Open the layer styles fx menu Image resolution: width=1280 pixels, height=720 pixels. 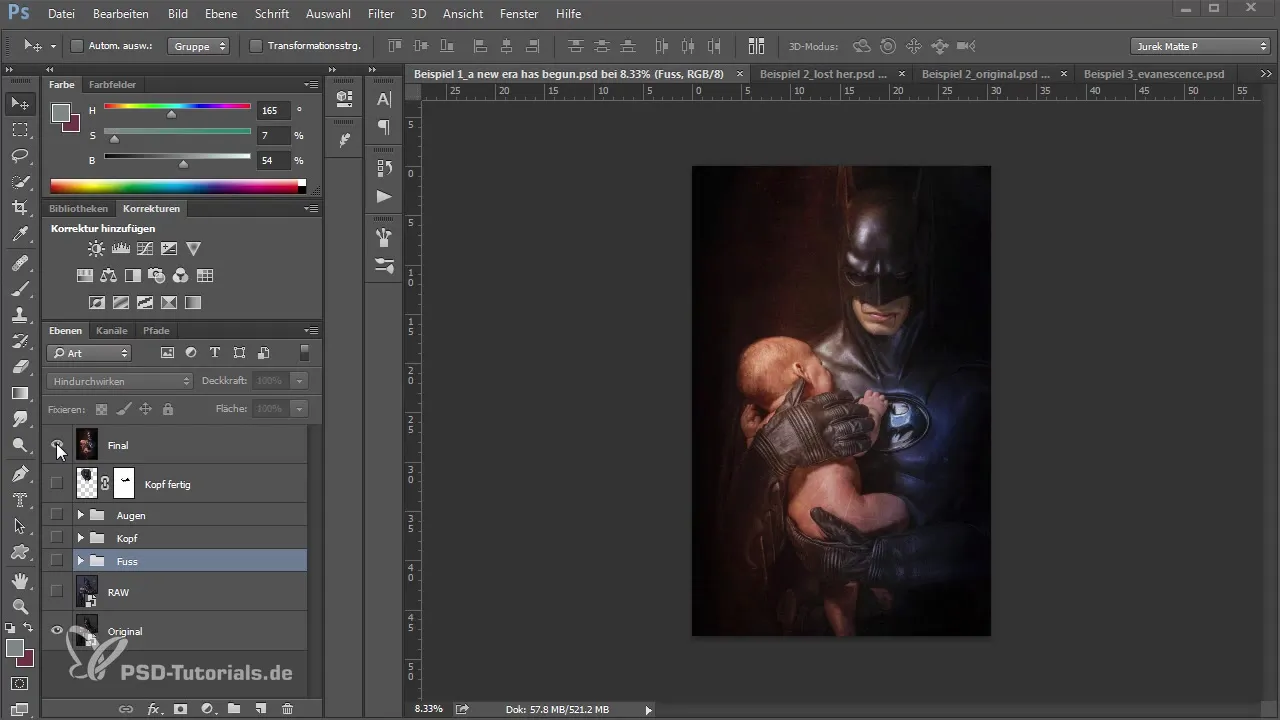pos(154,708)
